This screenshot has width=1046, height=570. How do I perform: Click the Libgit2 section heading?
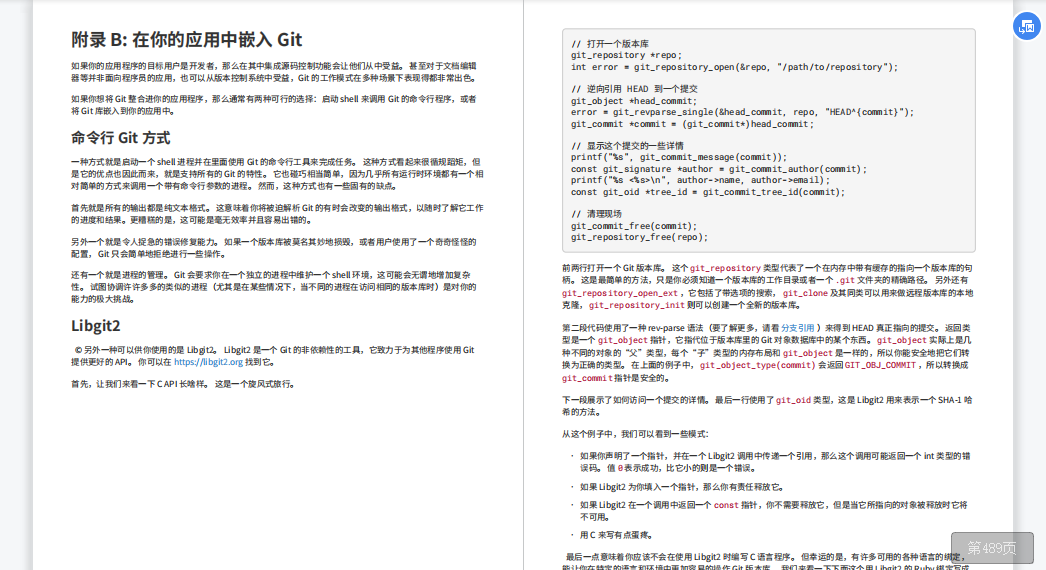point(96,326)
